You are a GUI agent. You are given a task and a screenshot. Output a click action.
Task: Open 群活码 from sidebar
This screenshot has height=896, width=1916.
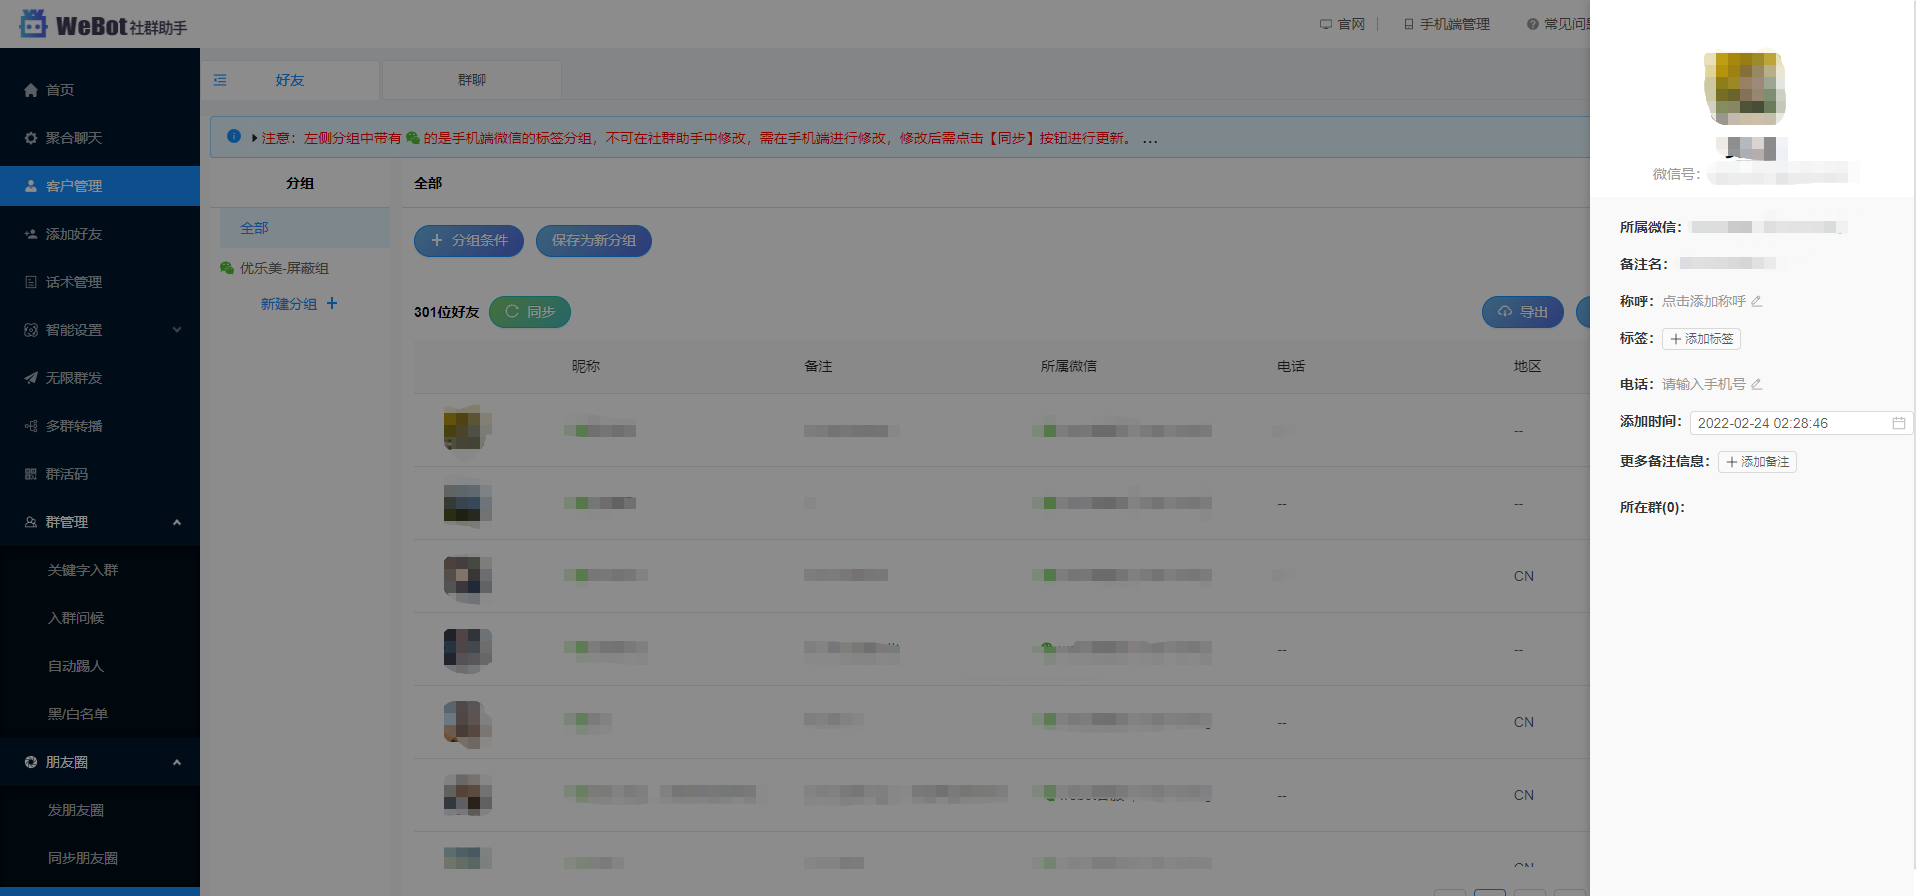tap(66, 474)
